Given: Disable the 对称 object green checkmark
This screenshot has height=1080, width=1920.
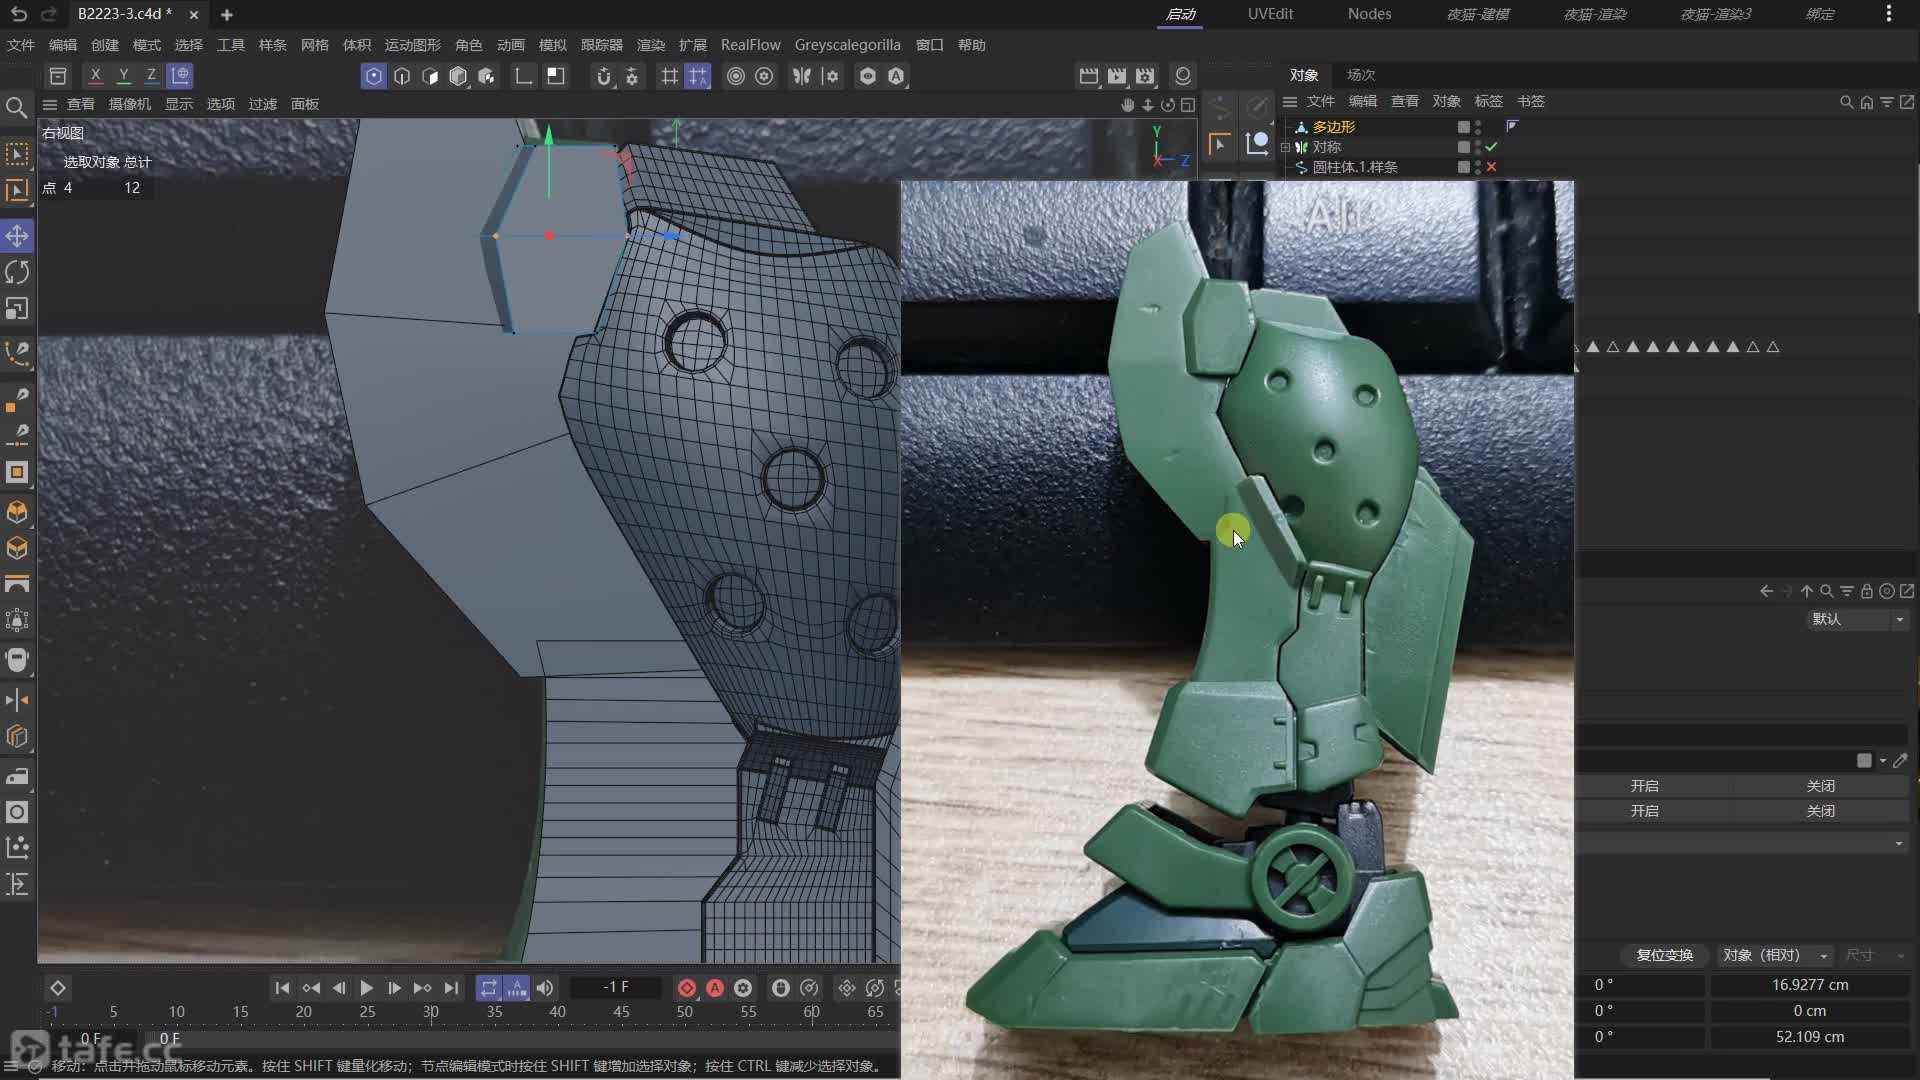Looking at the screenshot, I should 1491,147.
